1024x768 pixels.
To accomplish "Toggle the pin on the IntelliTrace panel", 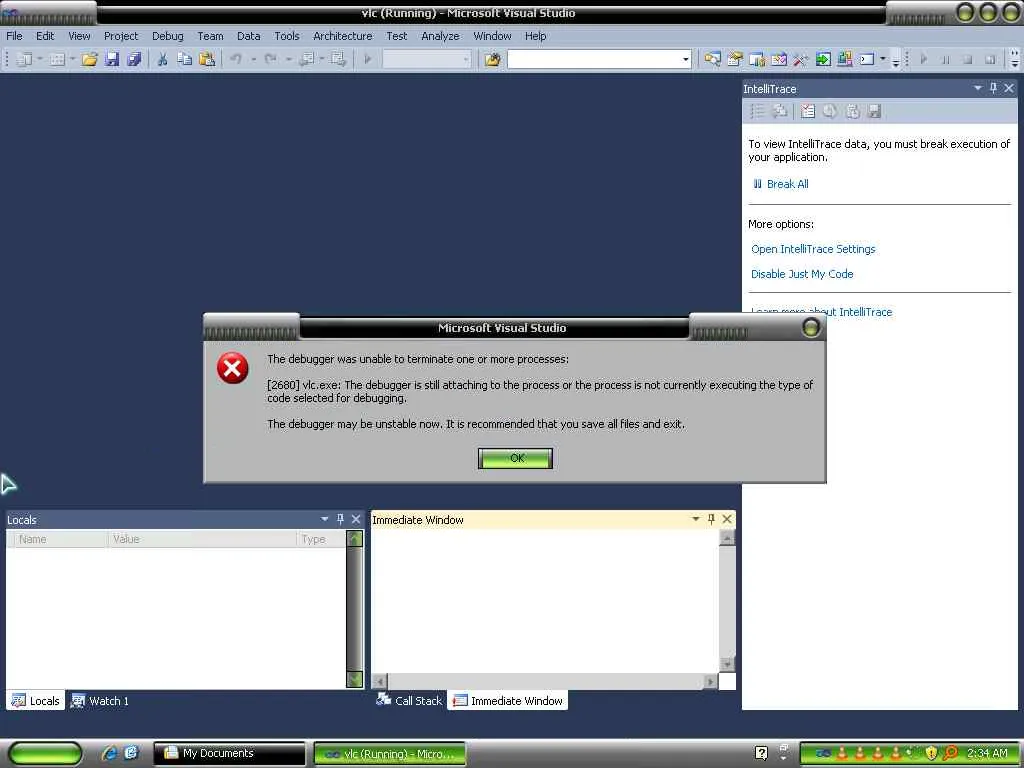I will coord(993,88).
